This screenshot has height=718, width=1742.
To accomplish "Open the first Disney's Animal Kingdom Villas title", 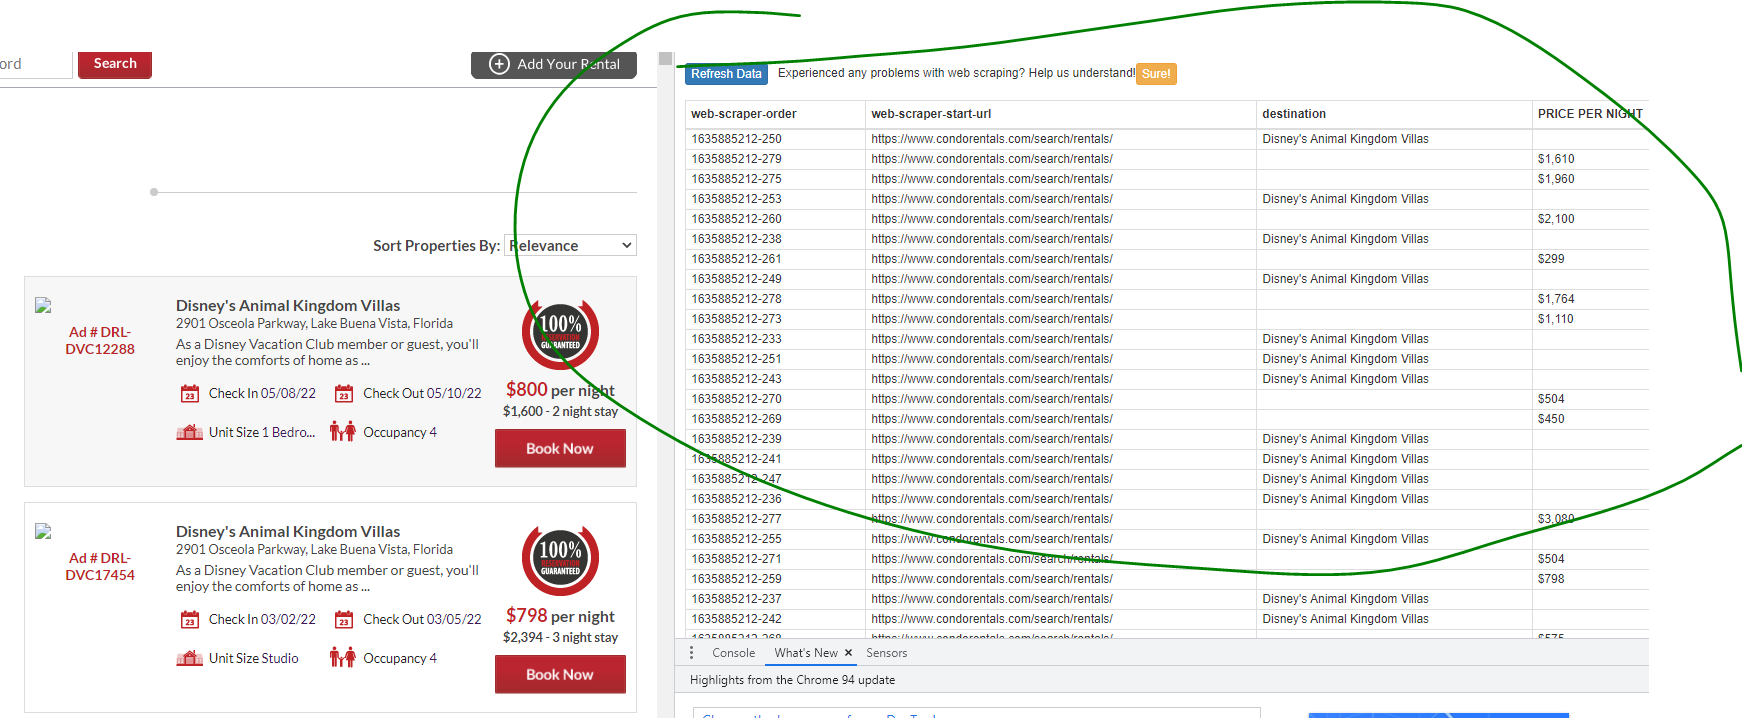I will coord(288,306).
